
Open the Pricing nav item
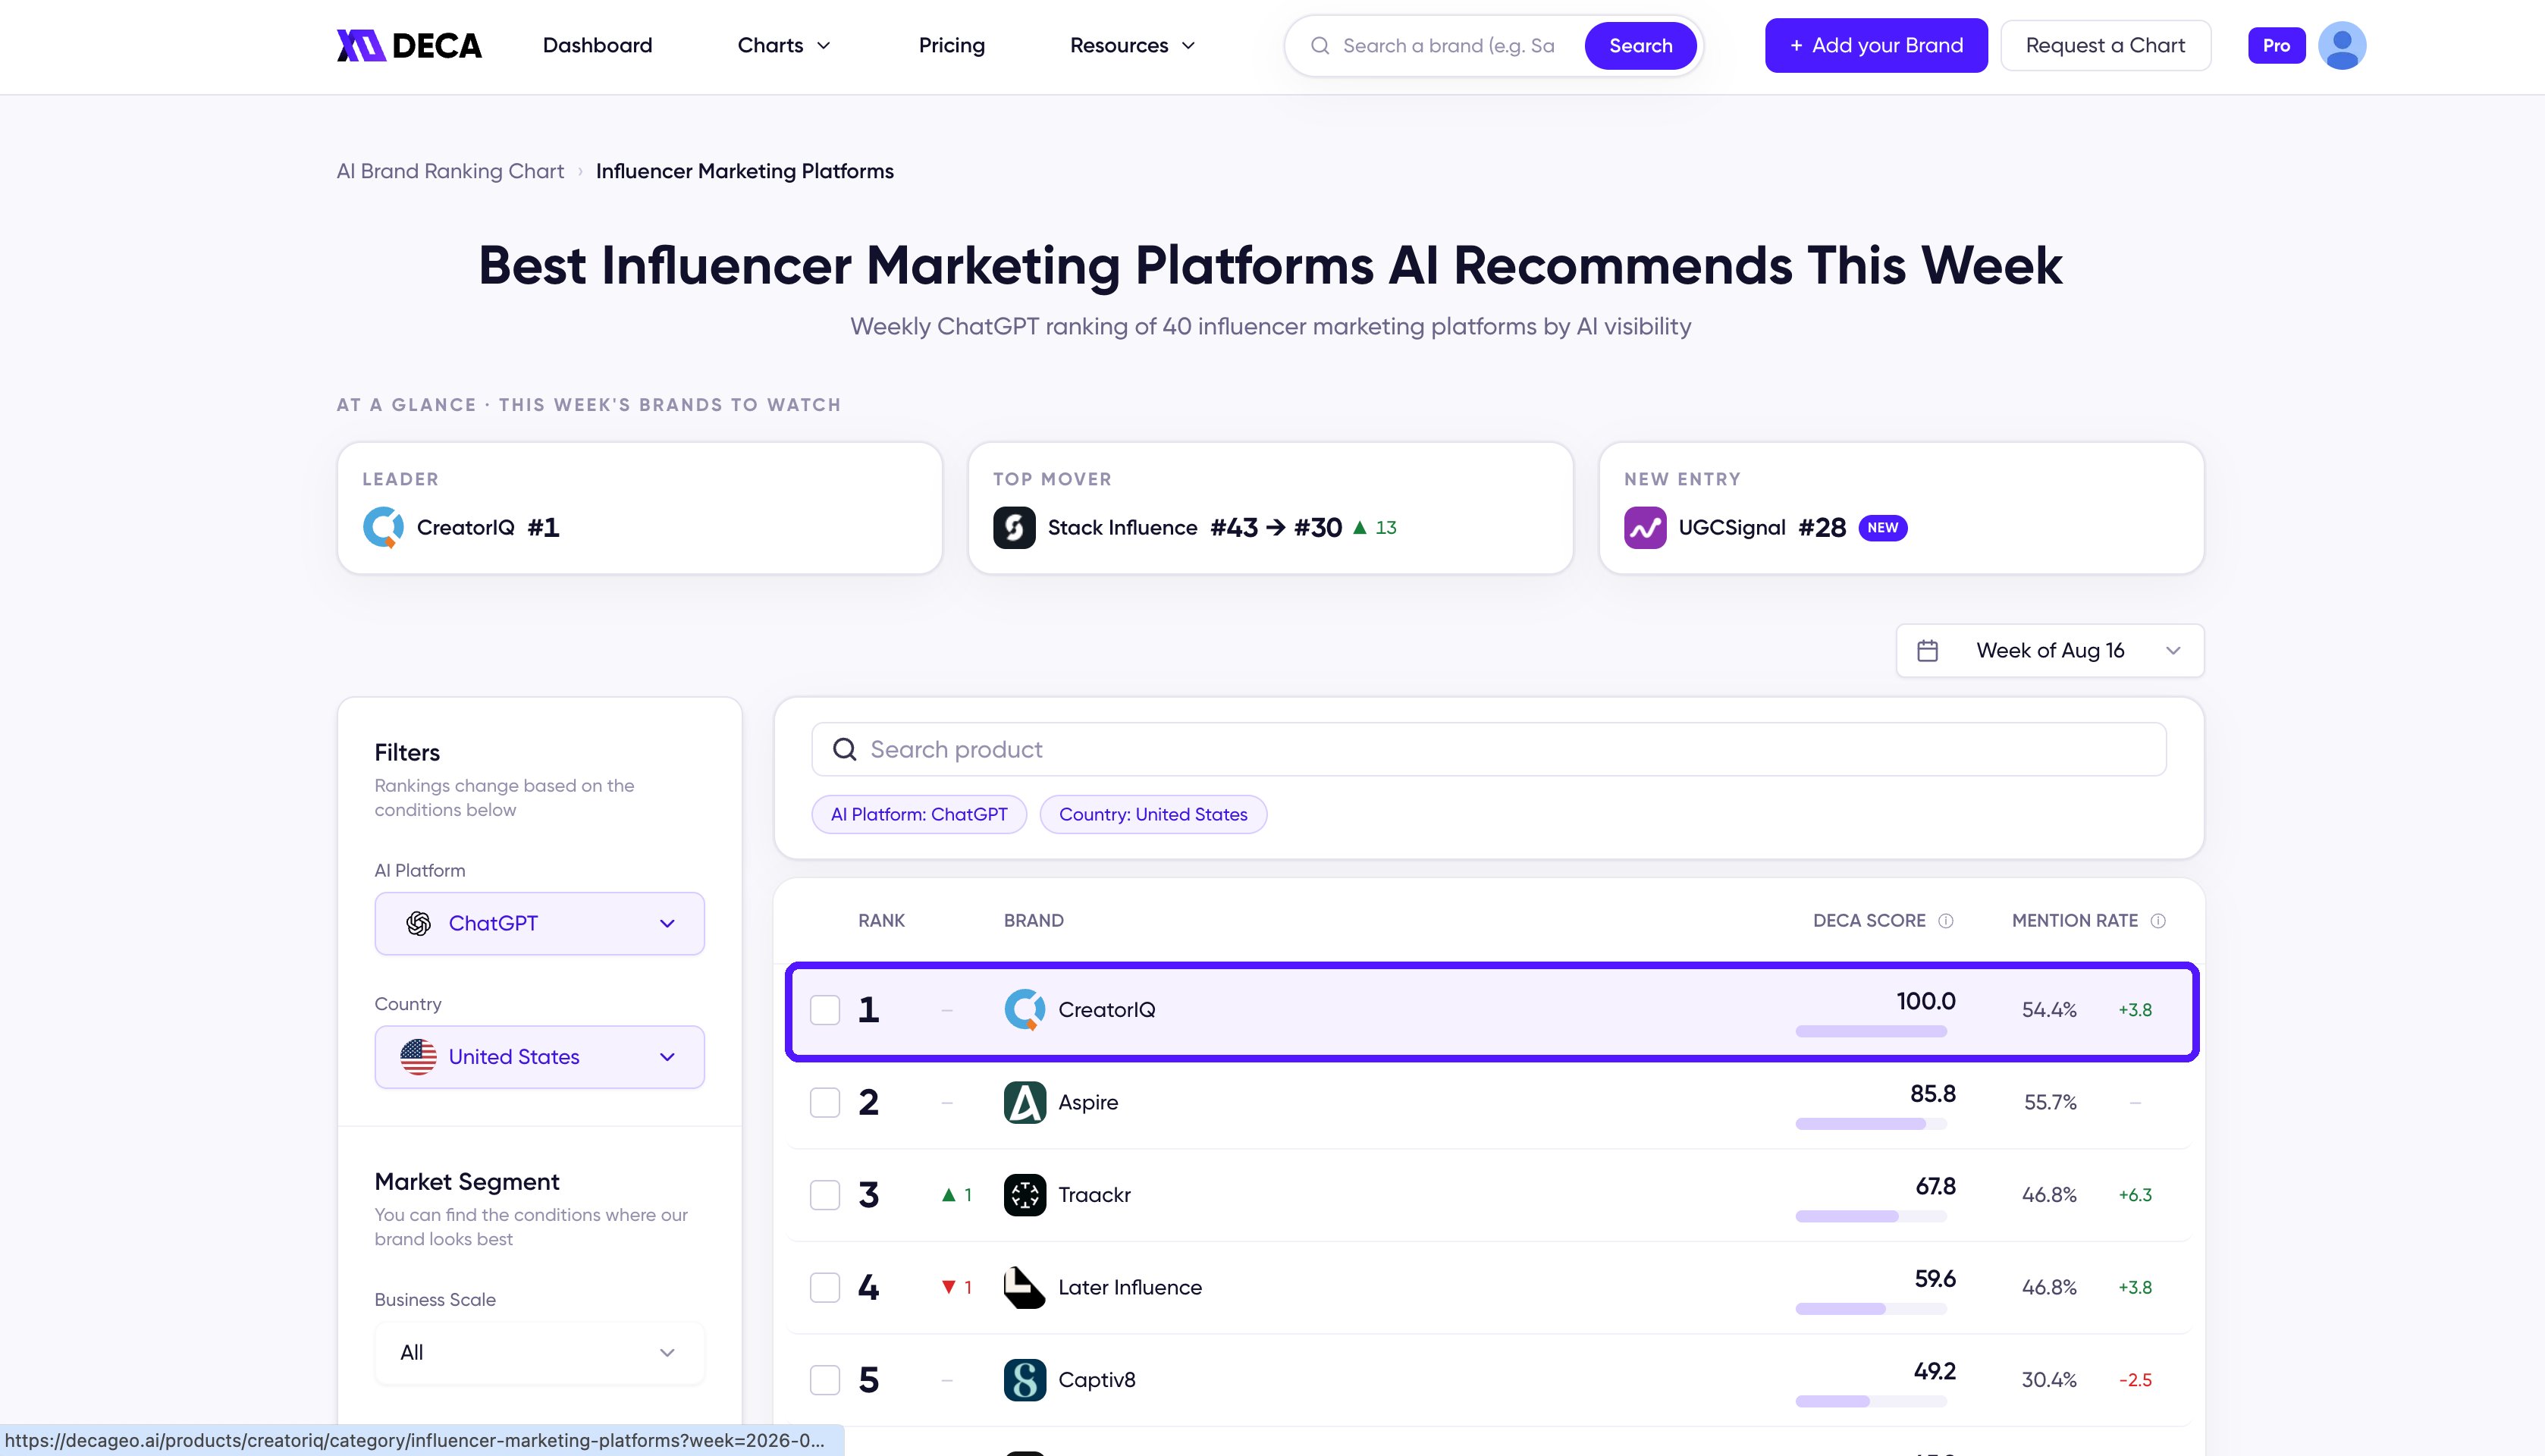coord(952,46)
